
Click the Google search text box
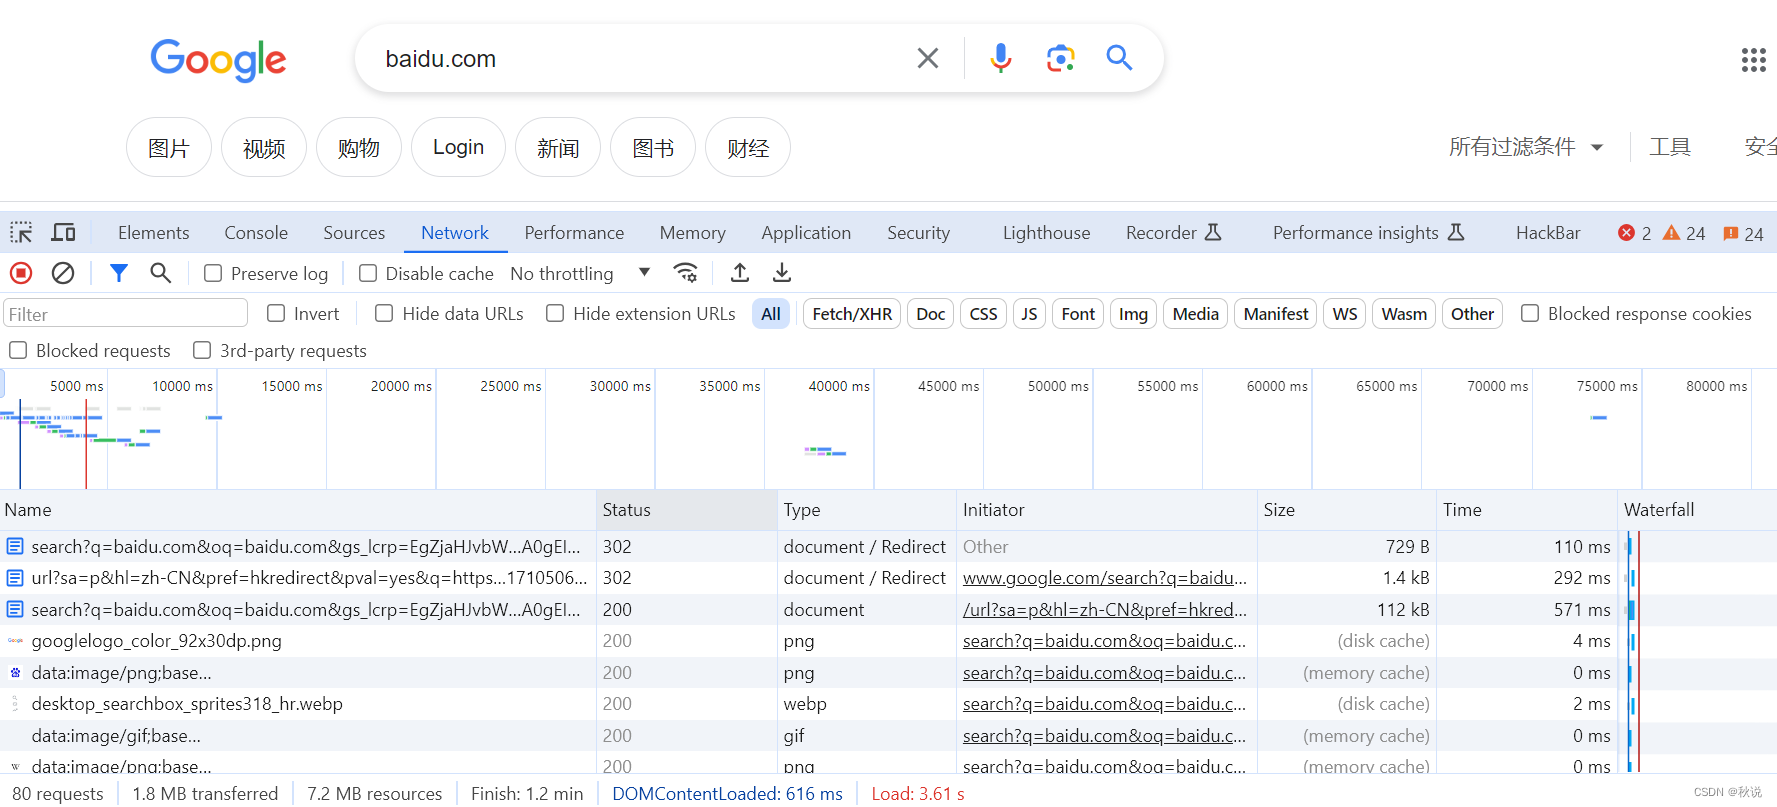(640, 59)
